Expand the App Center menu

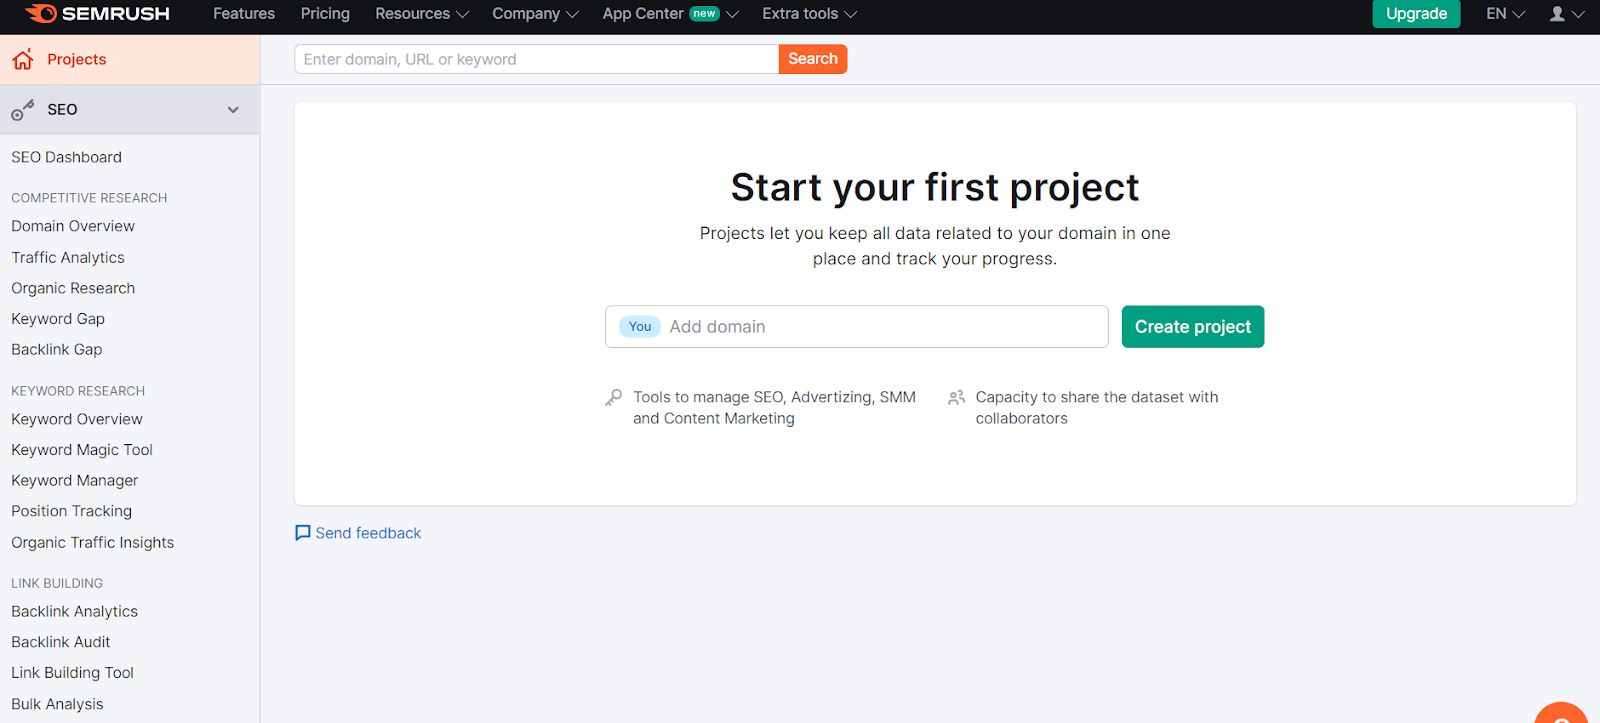click(x=670, y=14)
